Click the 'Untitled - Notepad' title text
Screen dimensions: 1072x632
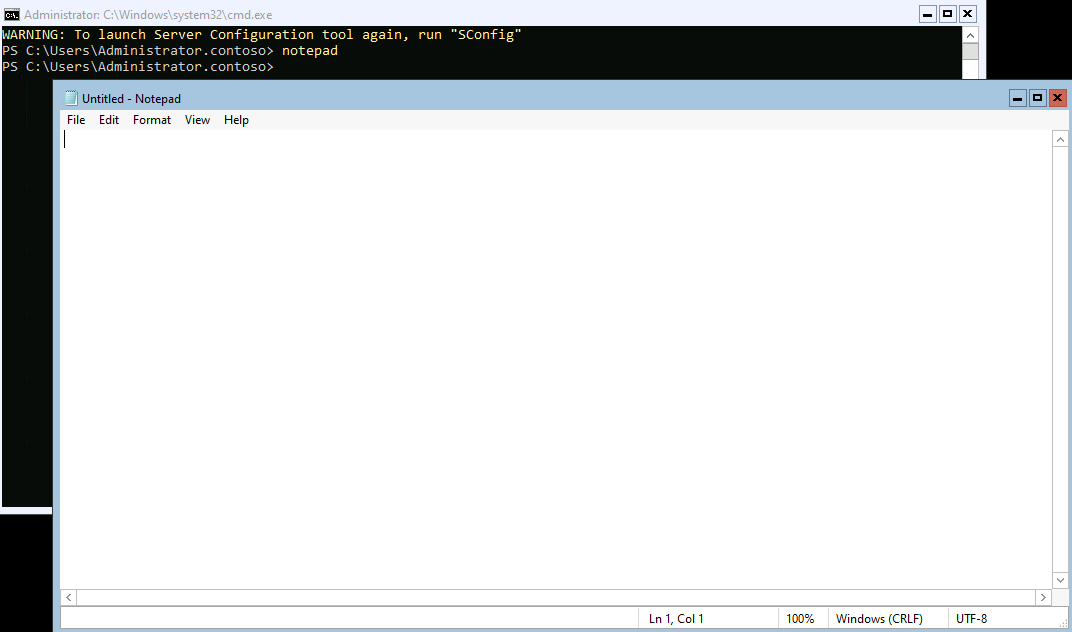[131, 98]
